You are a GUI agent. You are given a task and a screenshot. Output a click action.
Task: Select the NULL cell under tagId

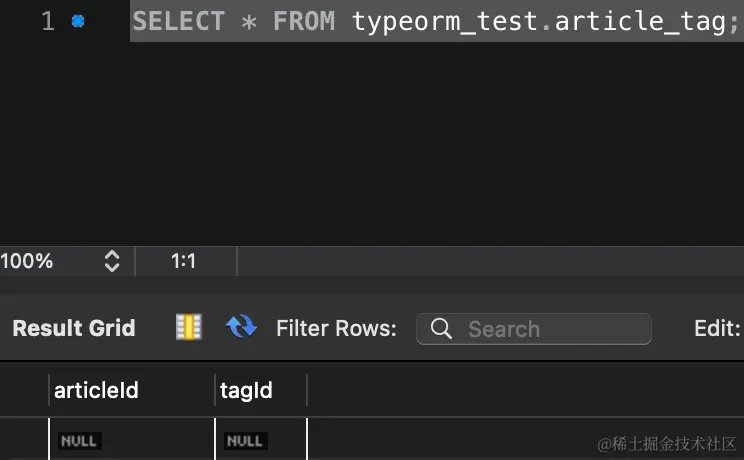click(245, 440)
